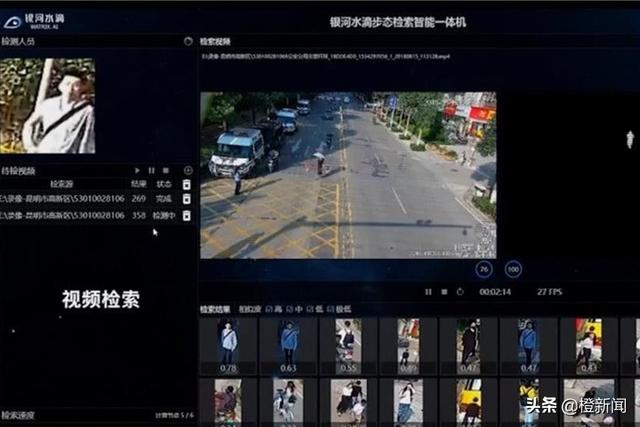The width and height of the screenshot is (640, 427).
Task: Stop the retrieved video playback
Action: (444, 292)
